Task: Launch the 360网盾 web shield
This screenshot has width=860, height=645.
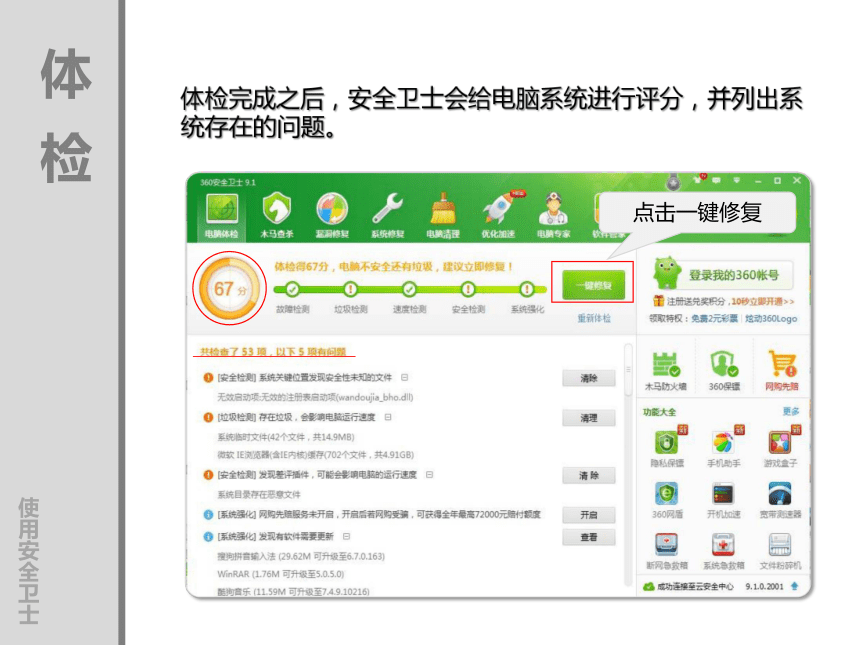Action: [667, 500]
